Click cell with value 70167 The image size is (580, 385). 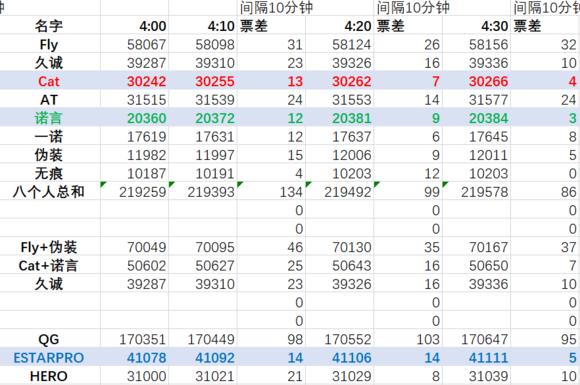click(476, 247)
